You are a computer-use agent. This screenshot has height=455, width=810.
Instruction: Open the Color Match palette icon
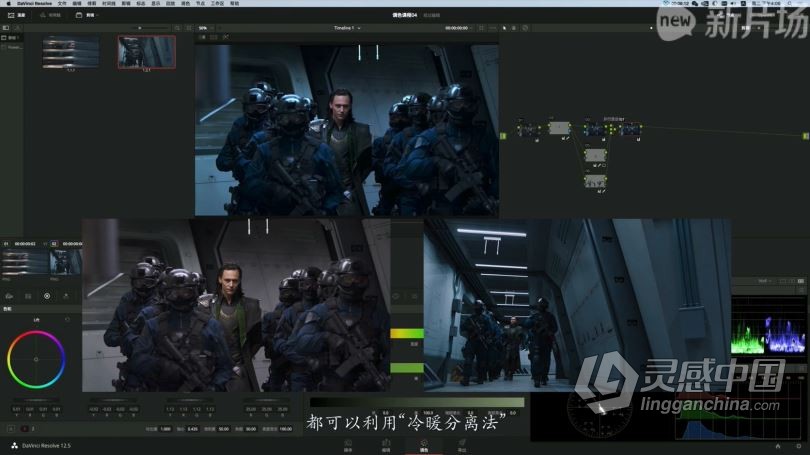[x=28, y=296]
